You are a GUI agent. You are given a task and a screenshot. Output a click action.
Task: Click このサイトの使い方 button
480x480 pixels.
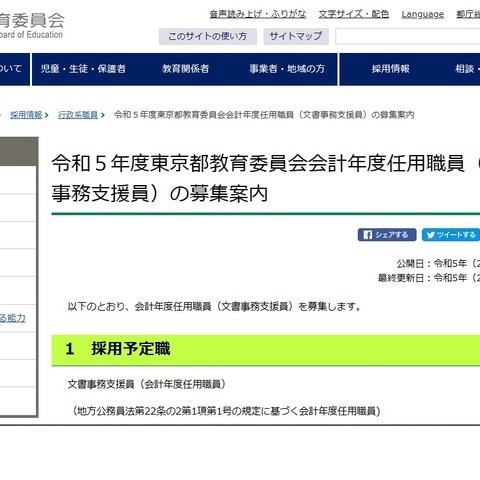click(x=208, y=36)
